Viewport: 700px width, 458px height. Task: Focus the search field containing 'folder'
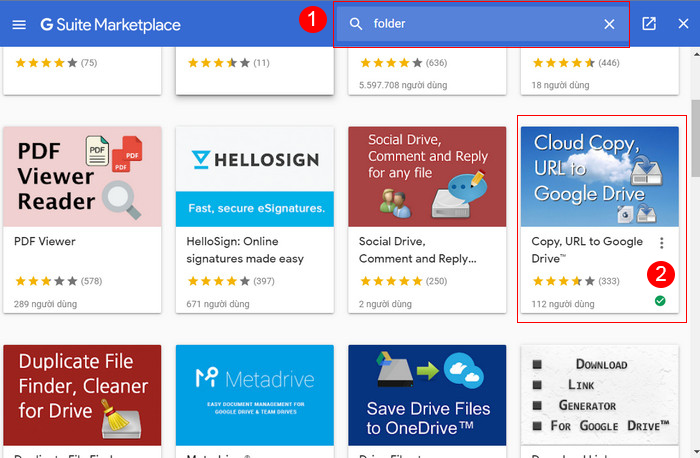click(x=481, y=24)
